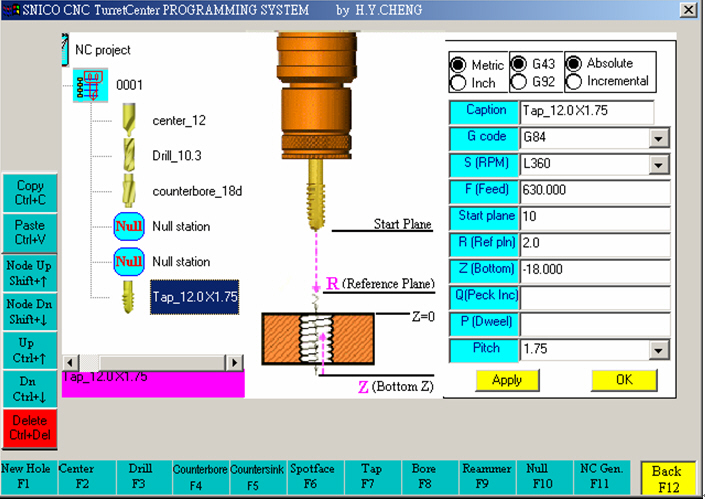Click the Counterbore F4 function tab
This screenshot has height=499, width=705.
(200, 478)
